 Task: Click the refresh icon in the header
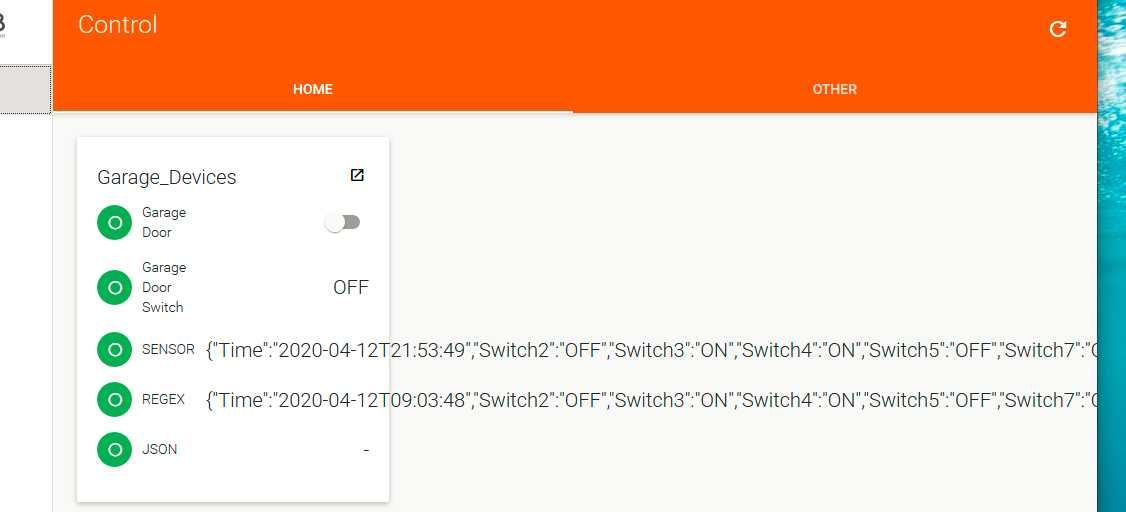tap(1058, 30)
